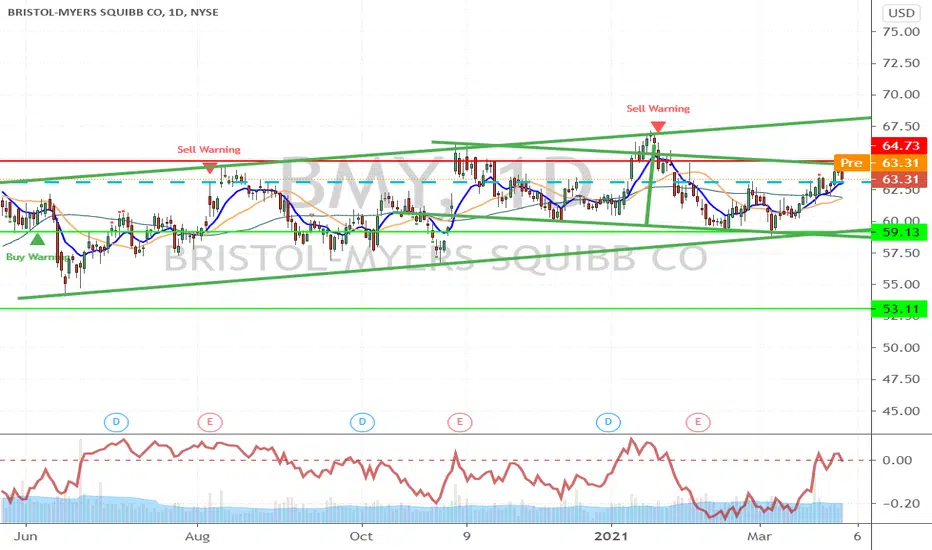
Task: Select the Sell Warning text near August
Action: (209, 149)
